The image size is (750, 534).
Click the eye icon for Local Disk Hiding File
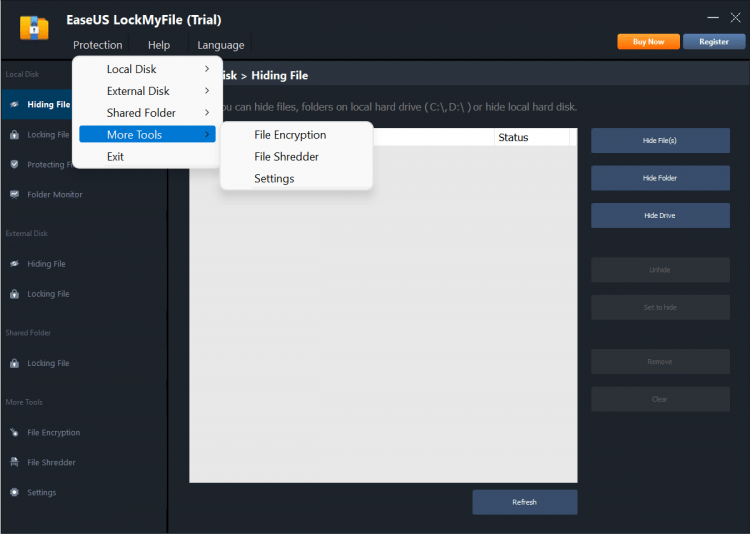coord(14,104)
